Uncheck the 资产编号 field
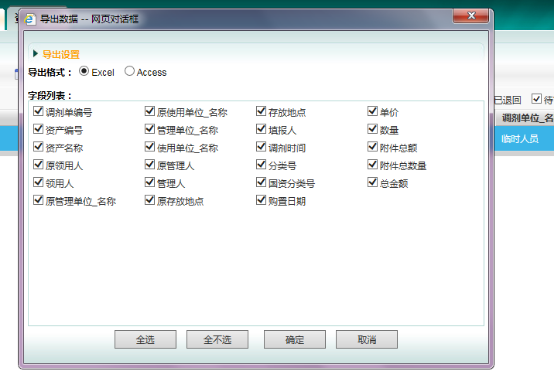Screen dimensions: 554x388 click(38, 129)
